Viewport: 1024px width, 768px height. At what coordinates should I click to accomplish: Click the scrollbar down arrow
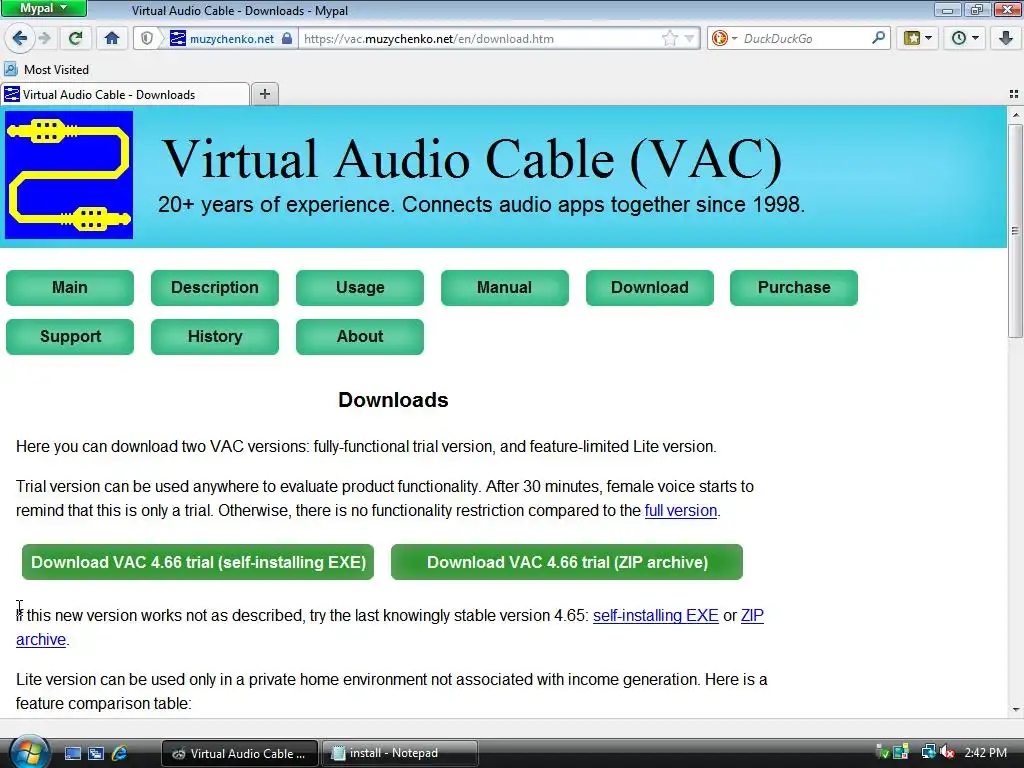(1015, 709)
